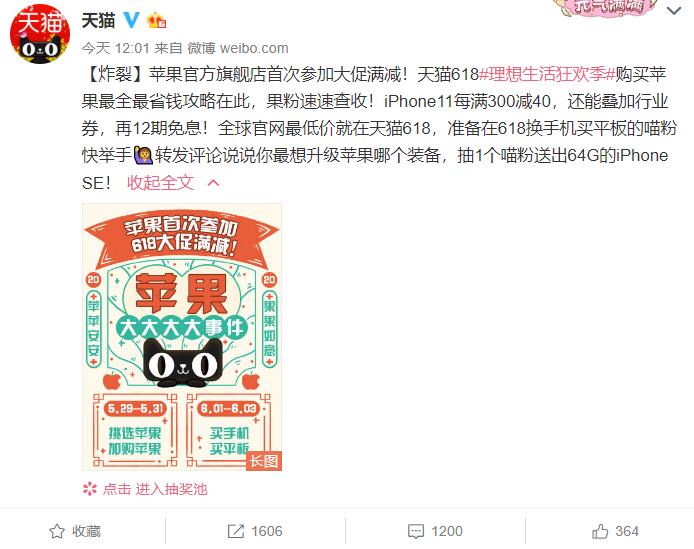Open comments via the speech bubble icon
This screenshot has height=549, width=694.
[416, 531]
